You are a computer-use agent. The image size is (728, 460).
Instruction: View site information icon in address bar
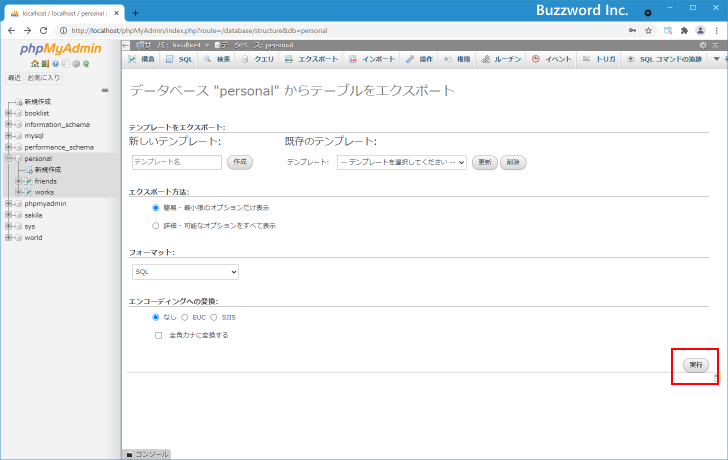(63, 31)
